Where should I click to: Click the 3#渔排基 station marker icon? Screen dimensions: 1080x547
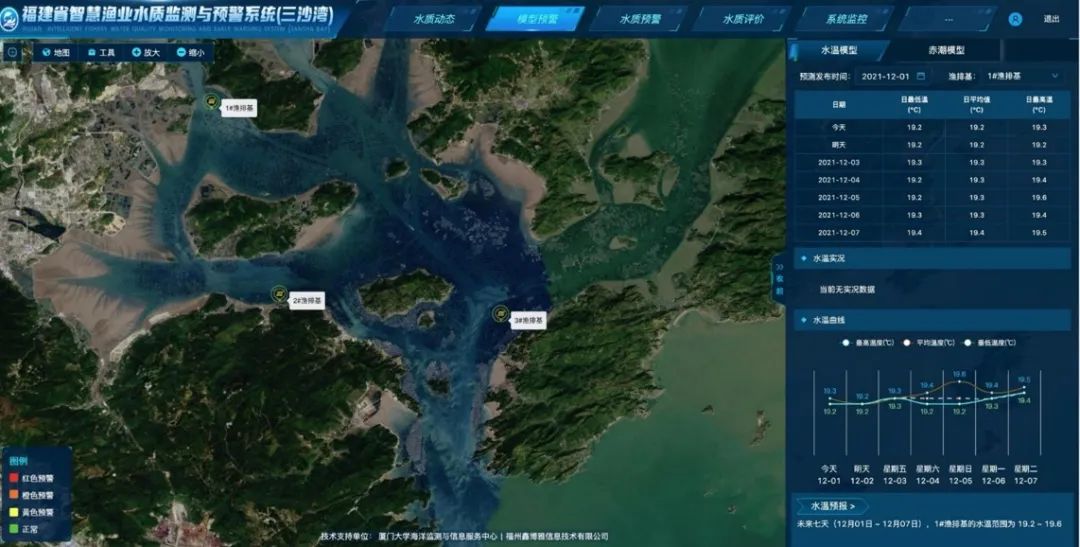coord(500,313)
